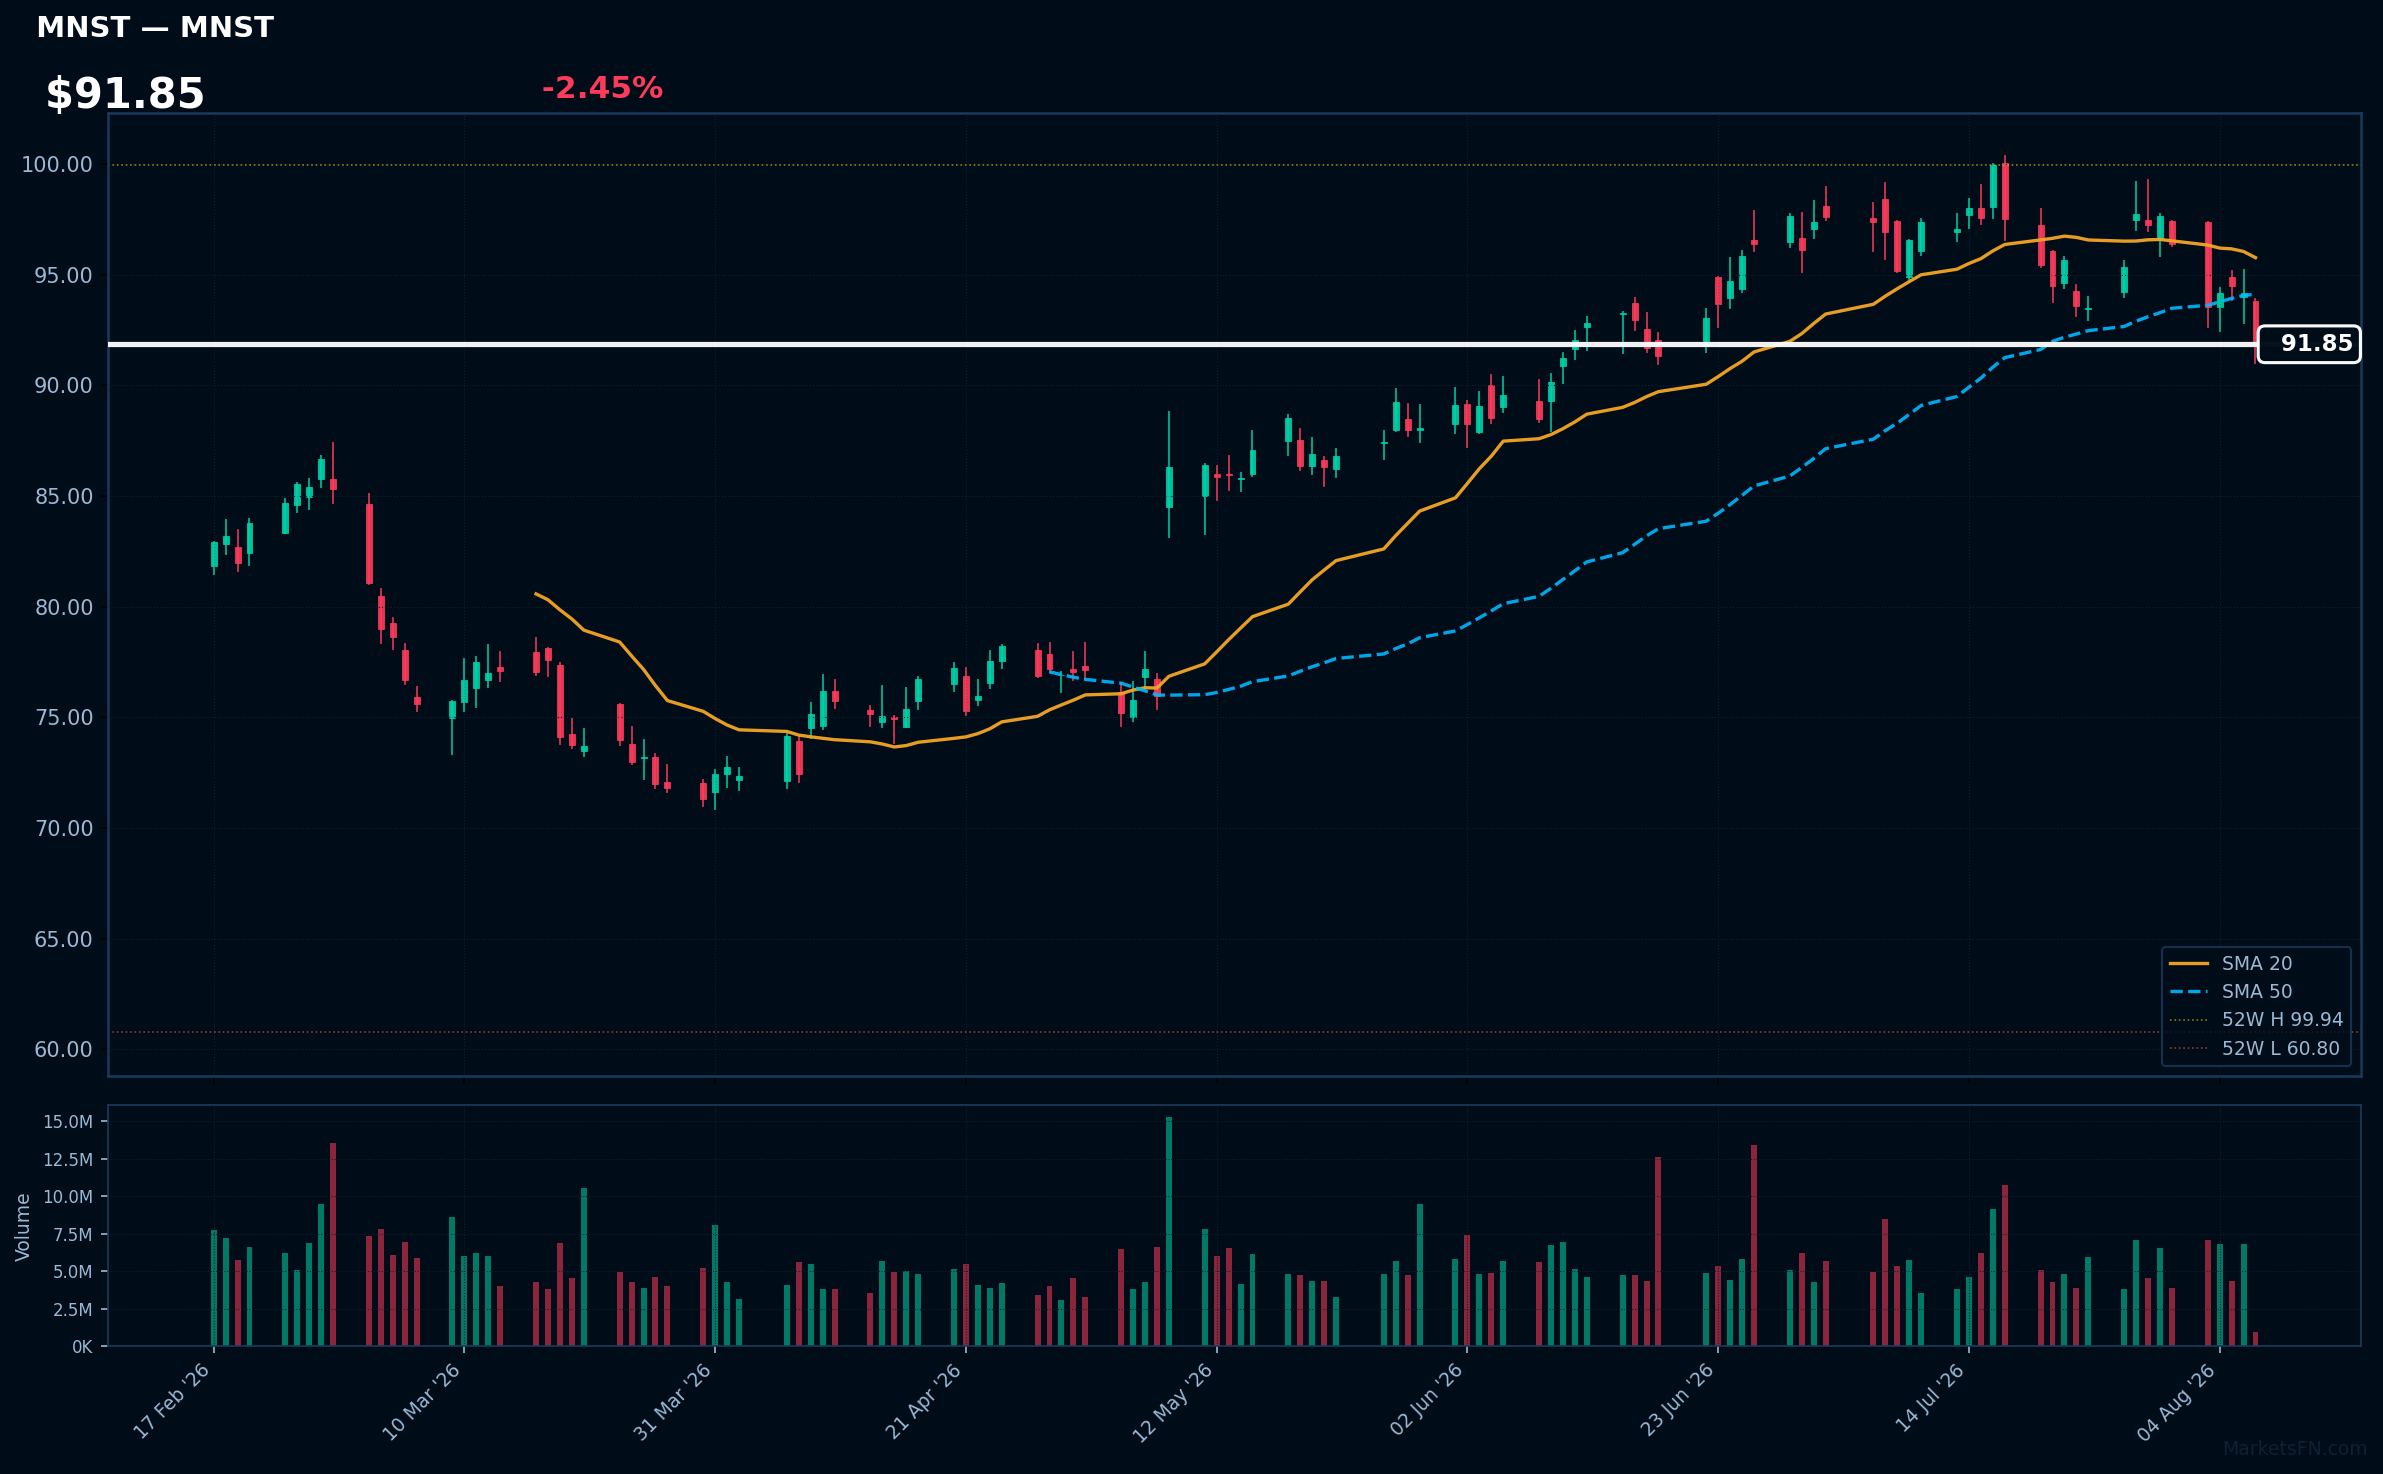Click the 91.85 price label on right axis
The width and height of the screenshot is (2383, 1474).
click(x=2309, y=344)
